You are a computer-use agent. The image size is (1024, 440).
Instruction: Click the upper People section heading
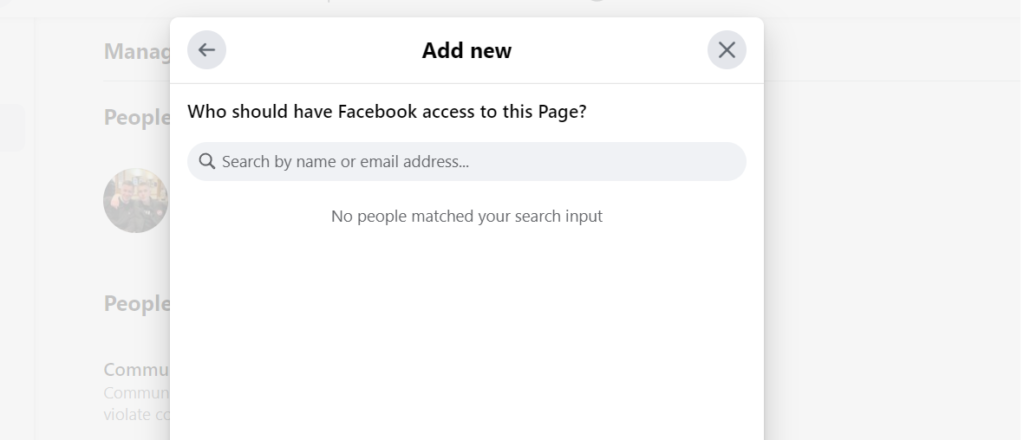point(136,118)
